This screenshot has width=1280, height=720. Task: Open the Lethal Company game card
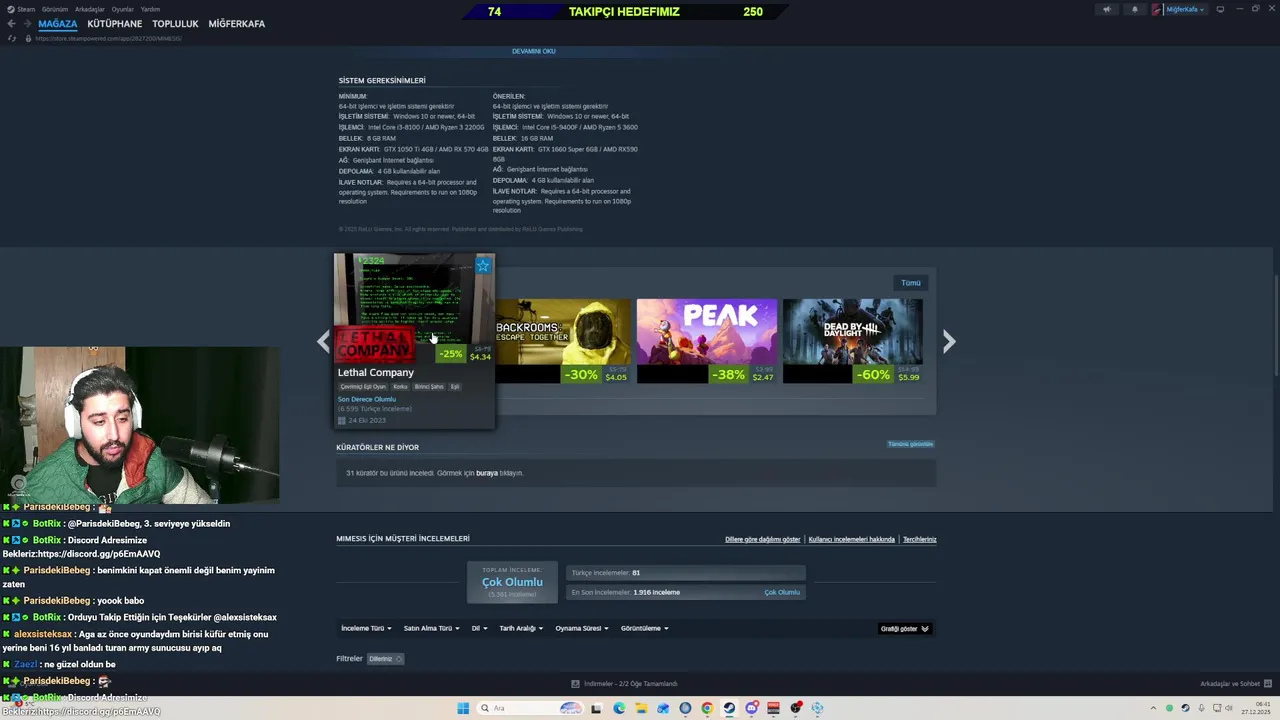(x=414, y=341)
